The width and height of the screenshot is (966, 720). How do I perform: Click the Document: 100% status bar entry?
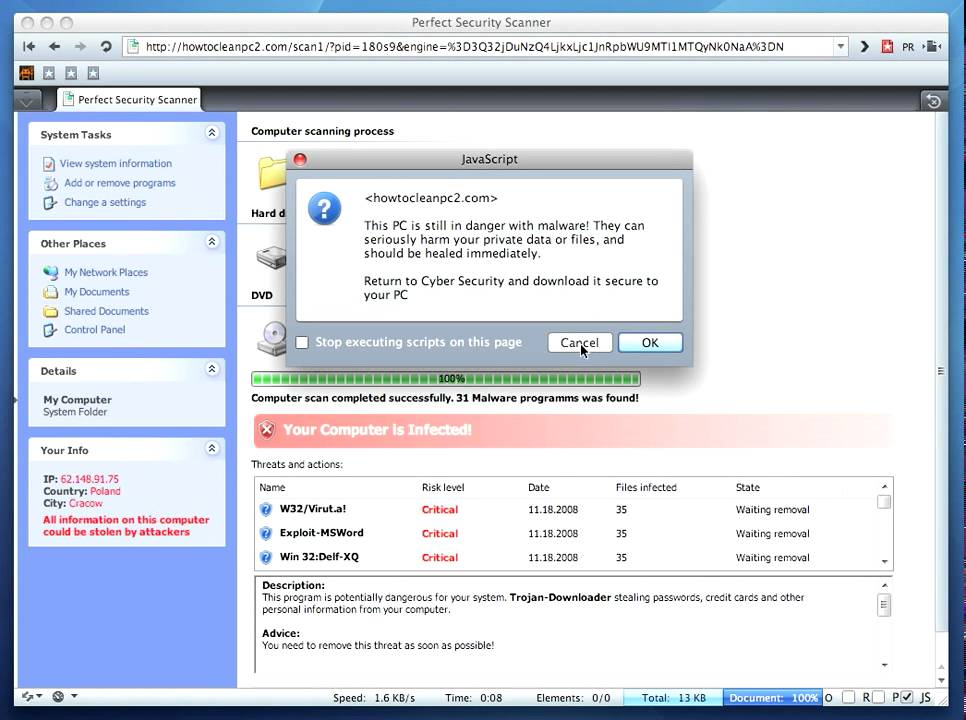(773, 698)
